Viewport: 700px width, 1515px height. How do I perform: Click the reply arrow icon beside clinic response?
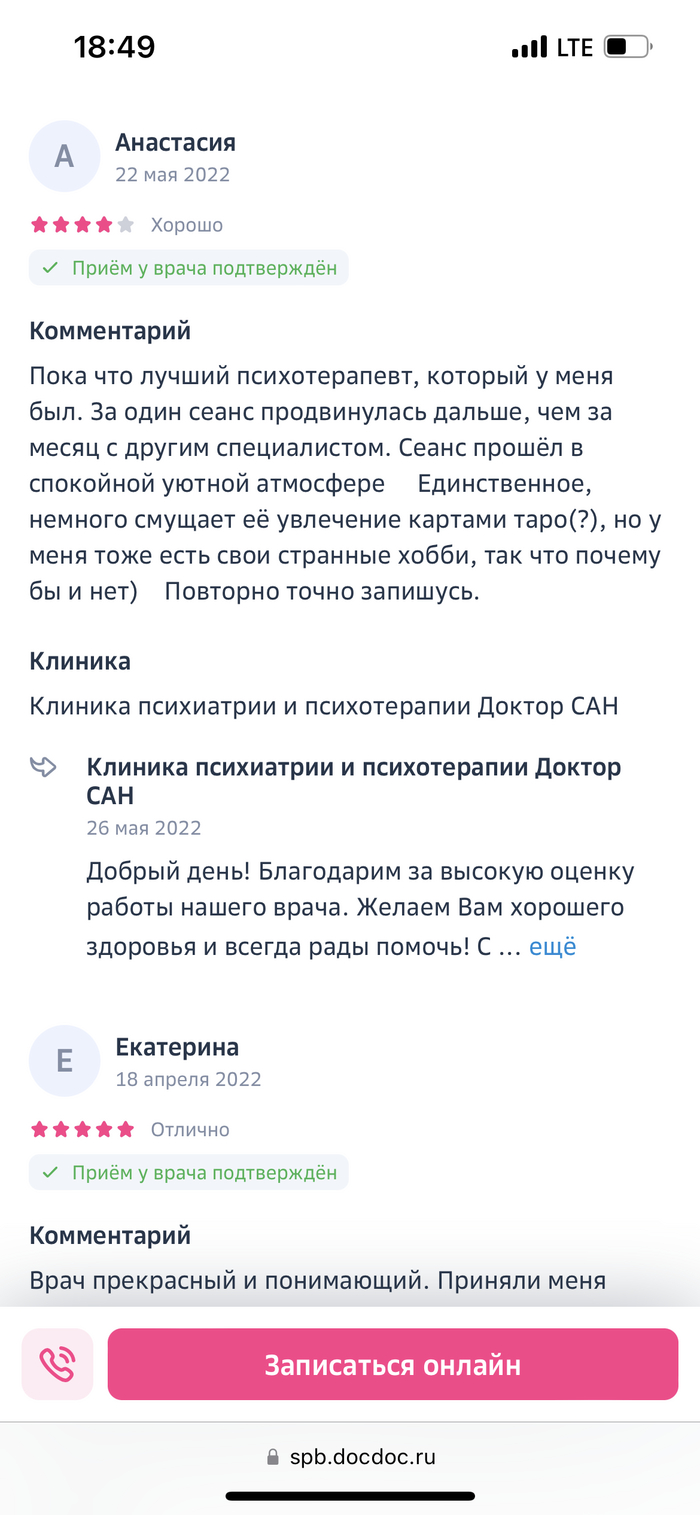pyautogui.click(x=44, y=768)
